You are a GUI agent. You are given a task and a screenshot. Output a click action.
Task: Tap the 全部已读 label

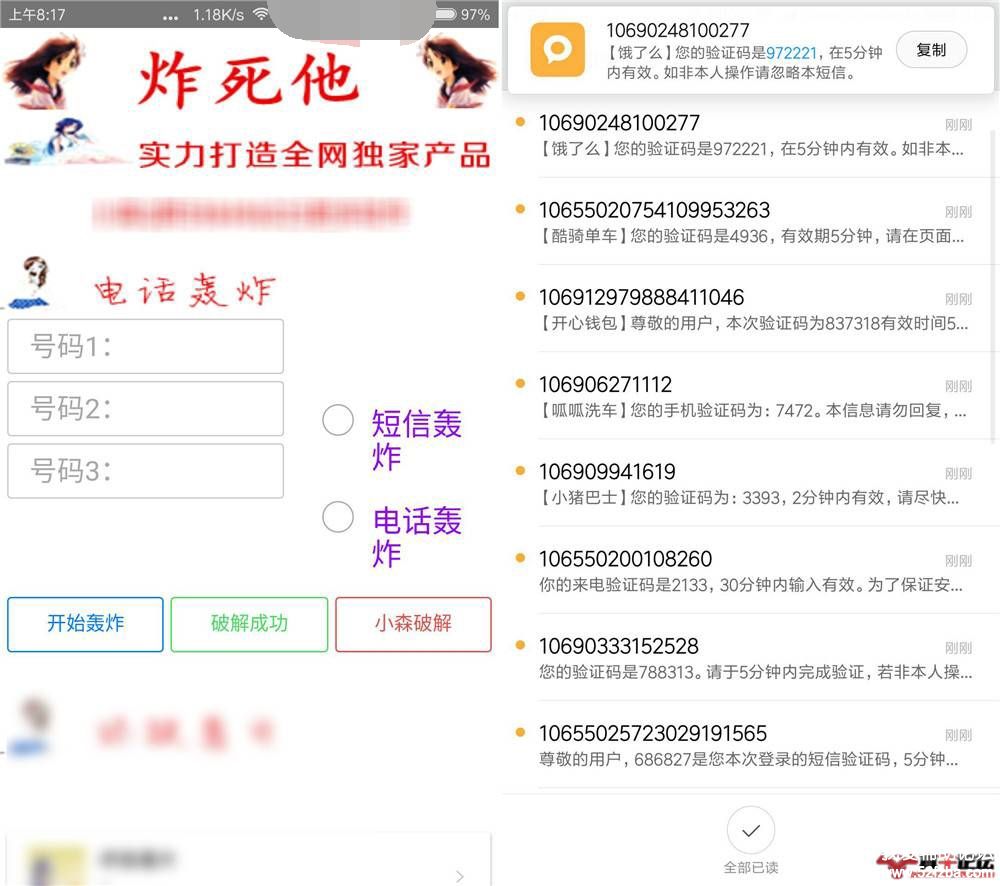click(751, 868)
